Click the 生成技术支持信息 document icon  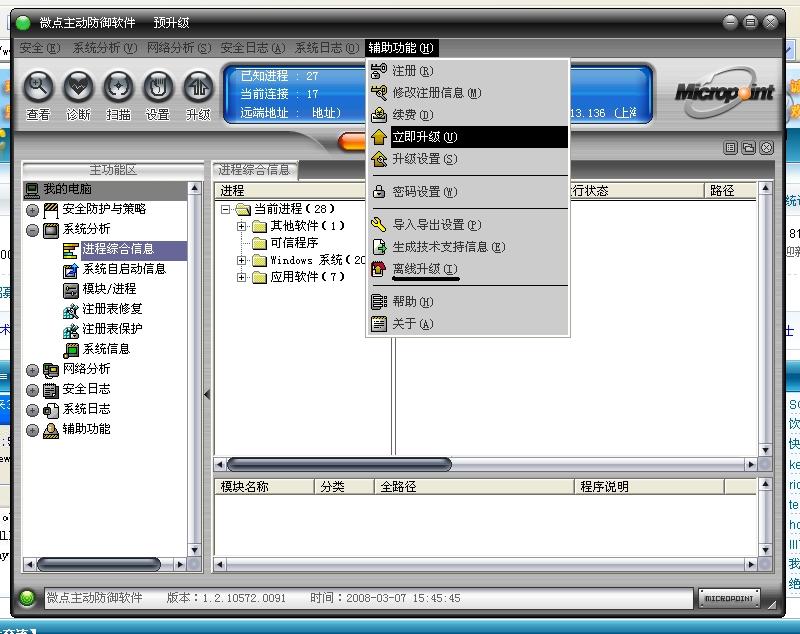(x=379, y=247)
